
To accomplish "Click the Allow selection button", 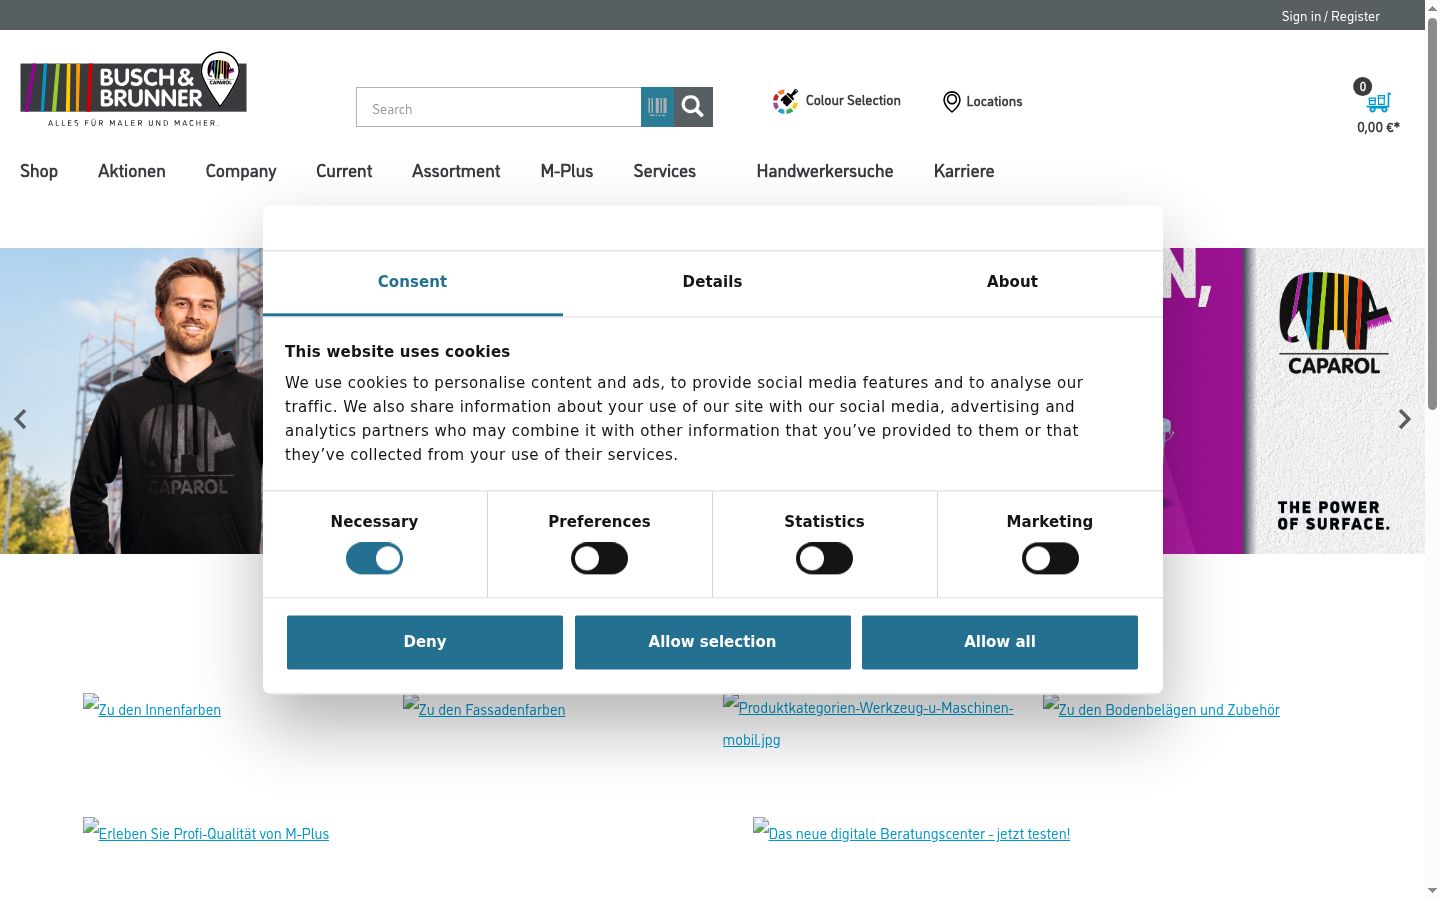I will point(712,642).
